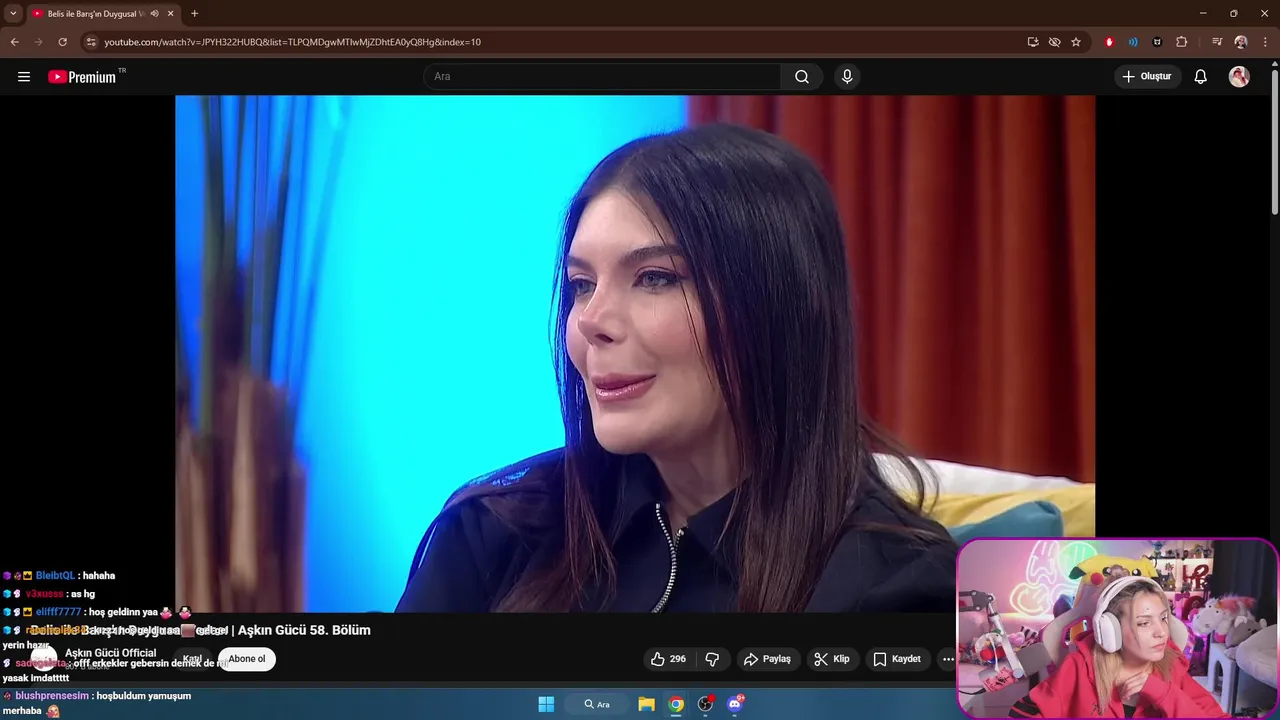Click chat username blushprensesim

tap(52, 696)
